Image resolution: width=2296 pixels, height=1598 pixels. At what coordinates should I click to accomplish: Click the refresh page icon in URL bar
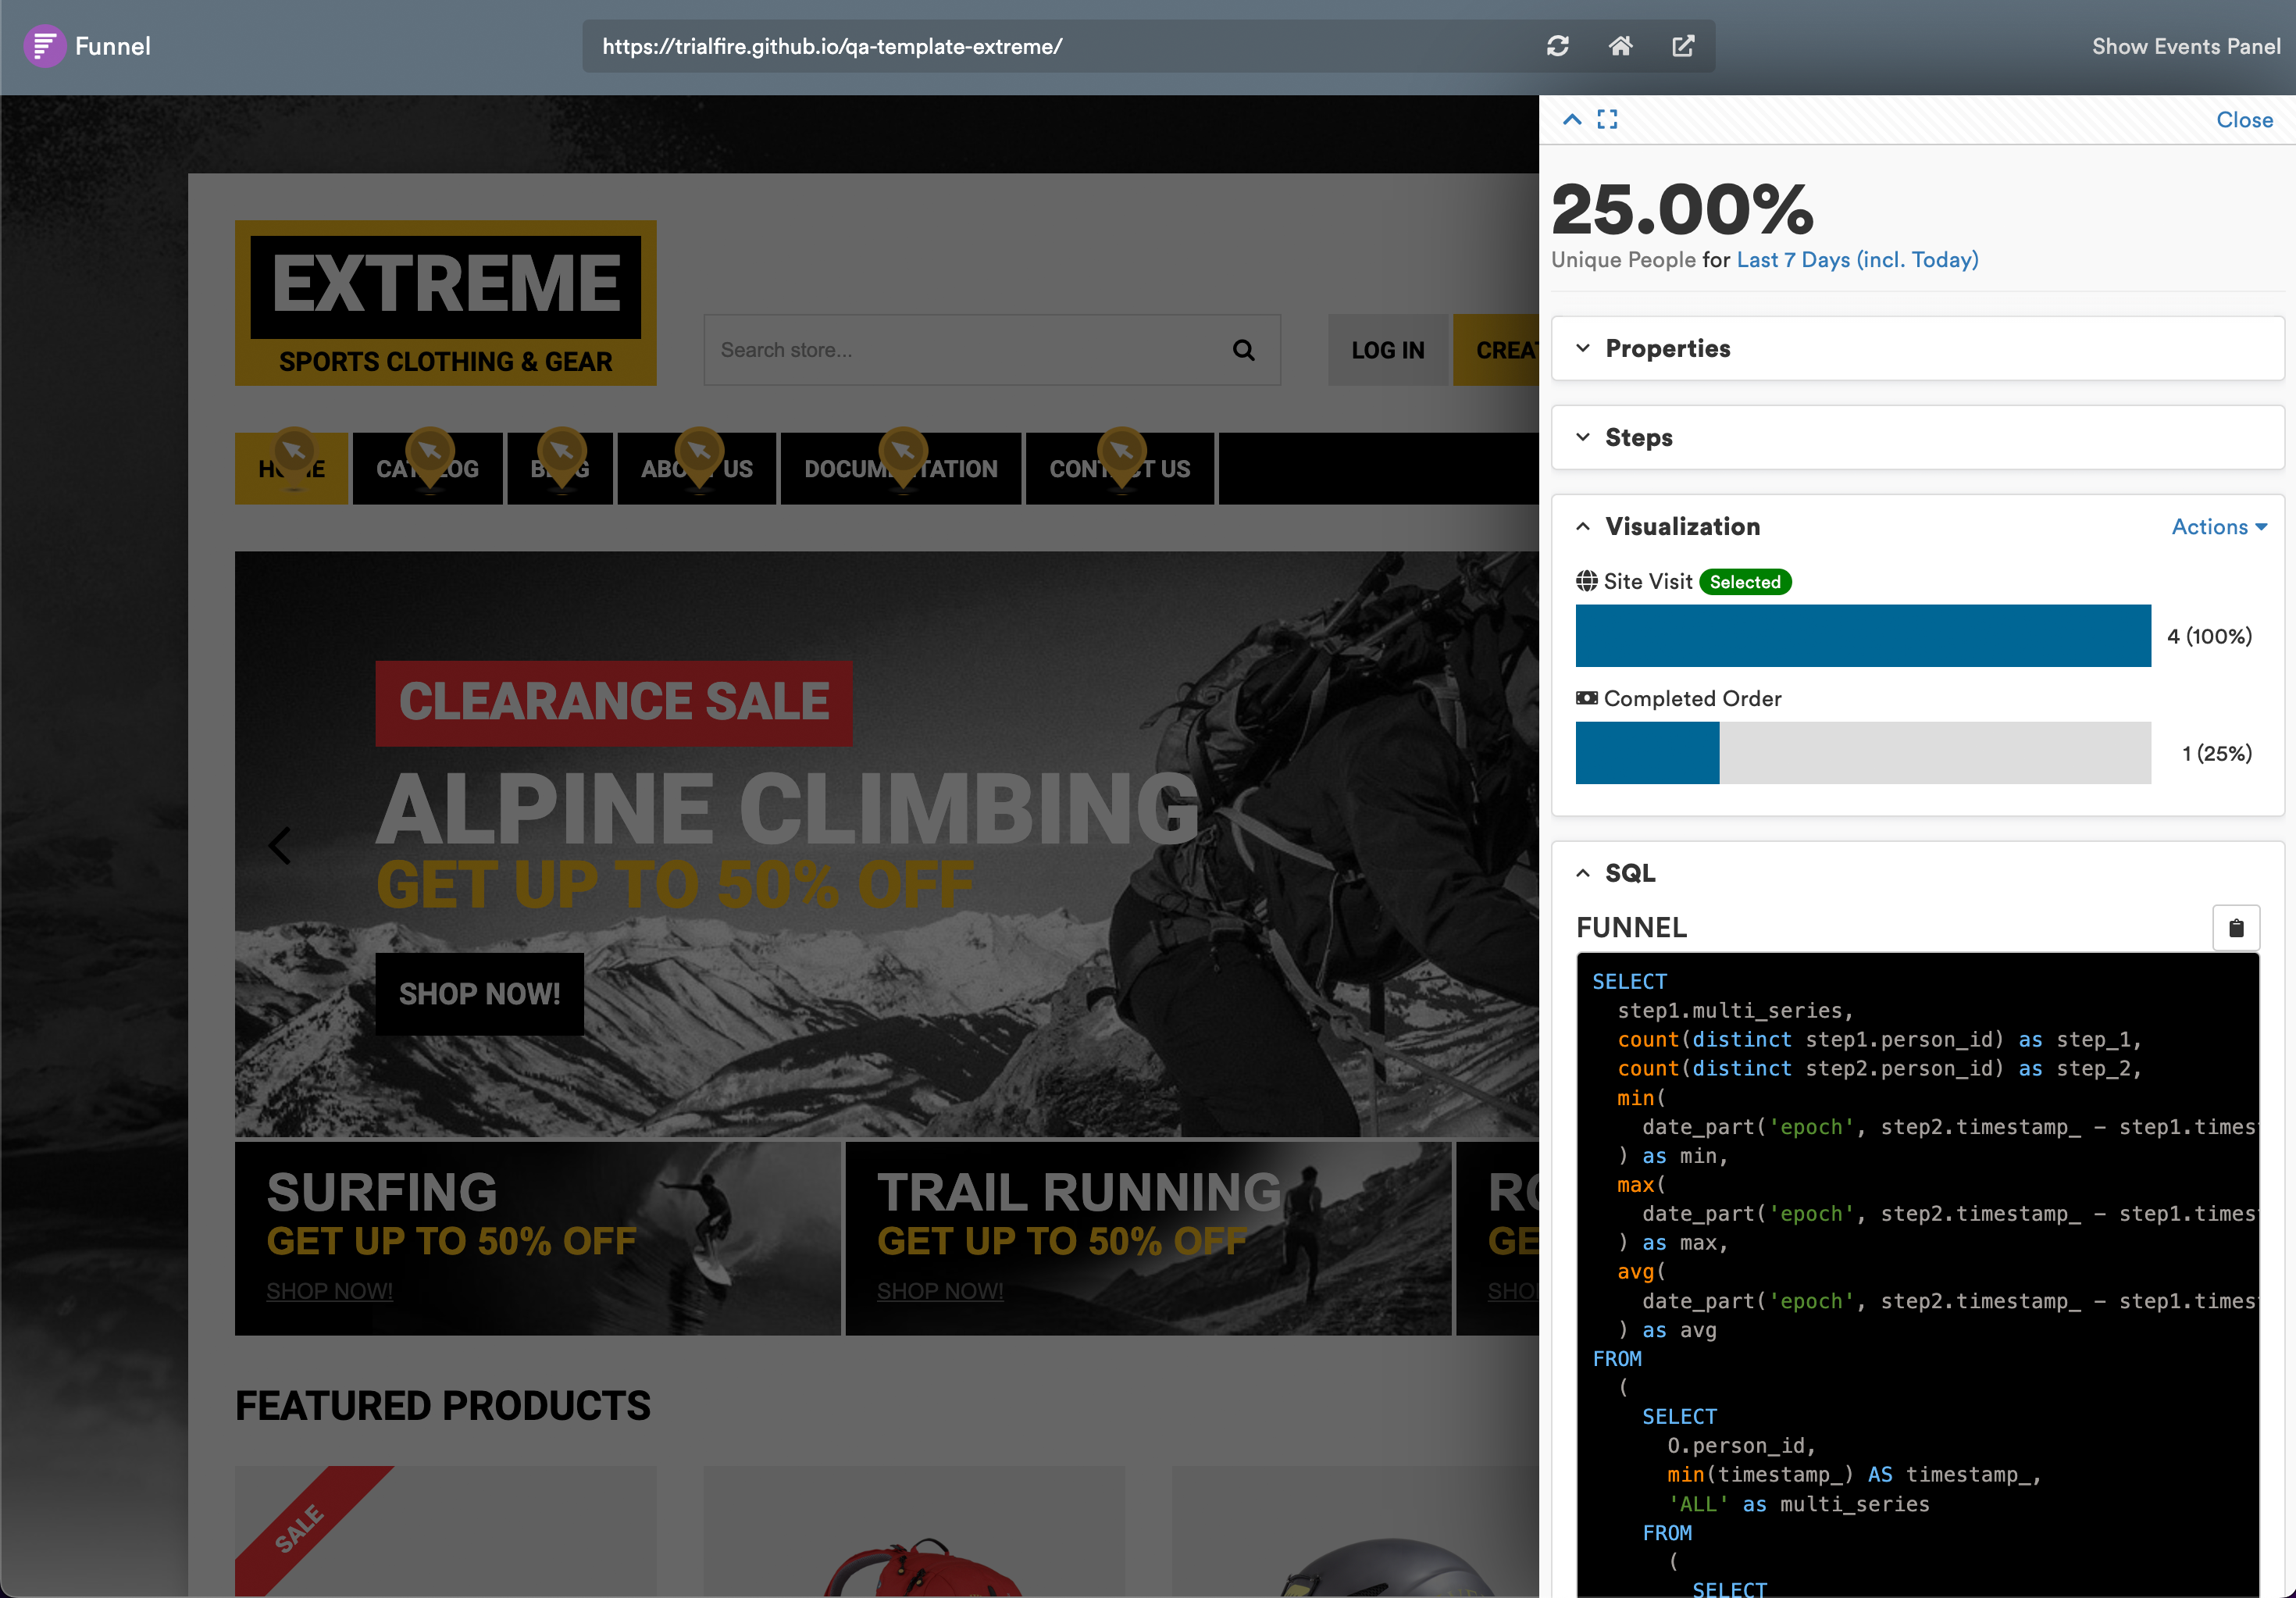1557,46
